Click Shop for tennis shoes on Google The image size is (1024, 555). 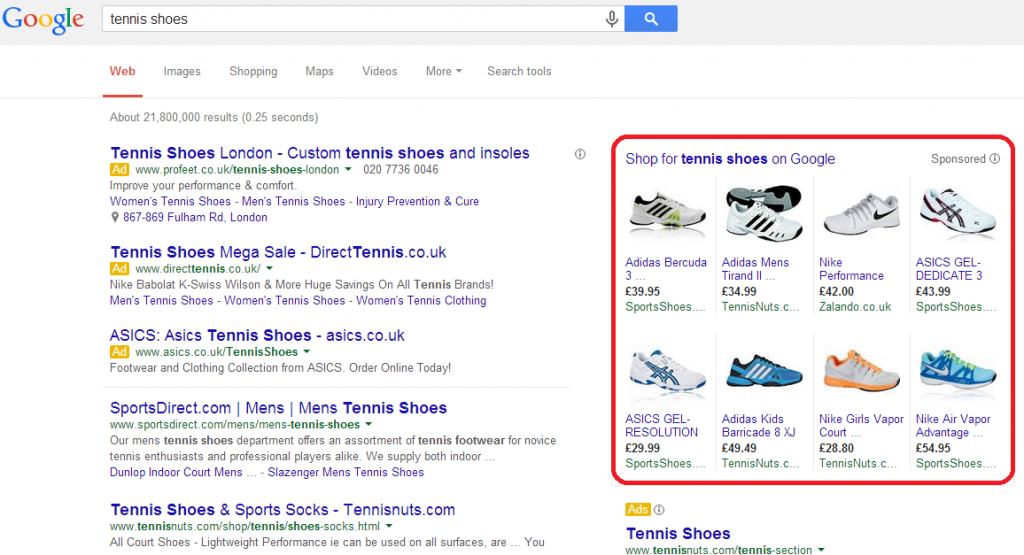pyautogui.click(x=730, y=159)
